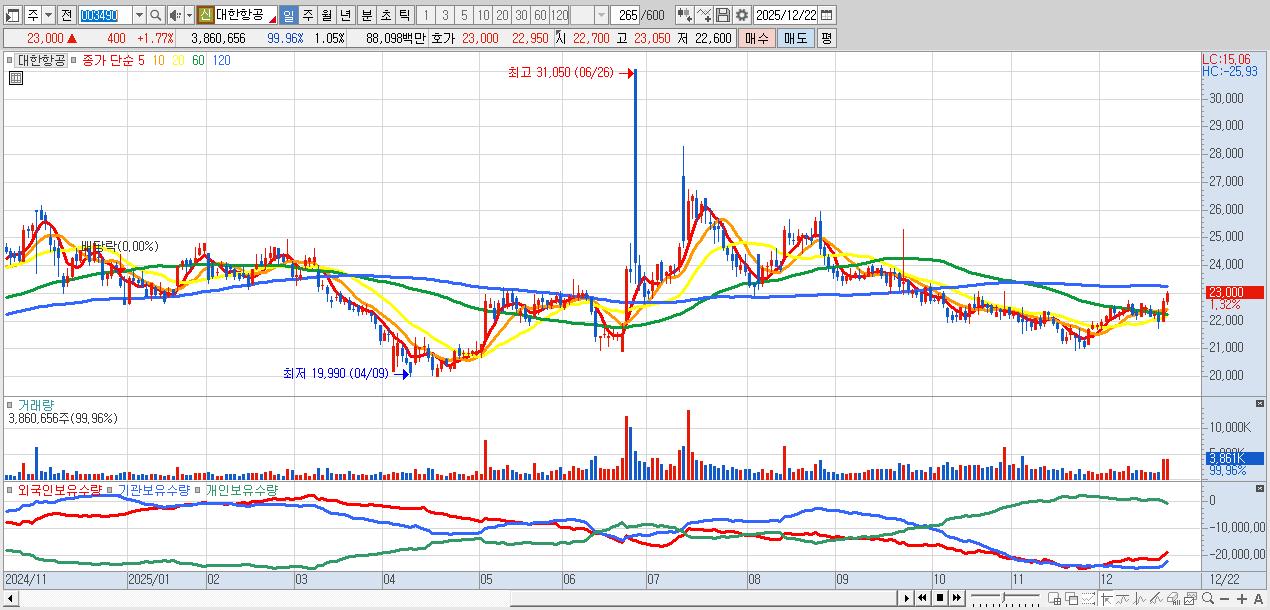
Task: Click the 최고 31,050 (06/26) marker
Action: click(572, 73)
